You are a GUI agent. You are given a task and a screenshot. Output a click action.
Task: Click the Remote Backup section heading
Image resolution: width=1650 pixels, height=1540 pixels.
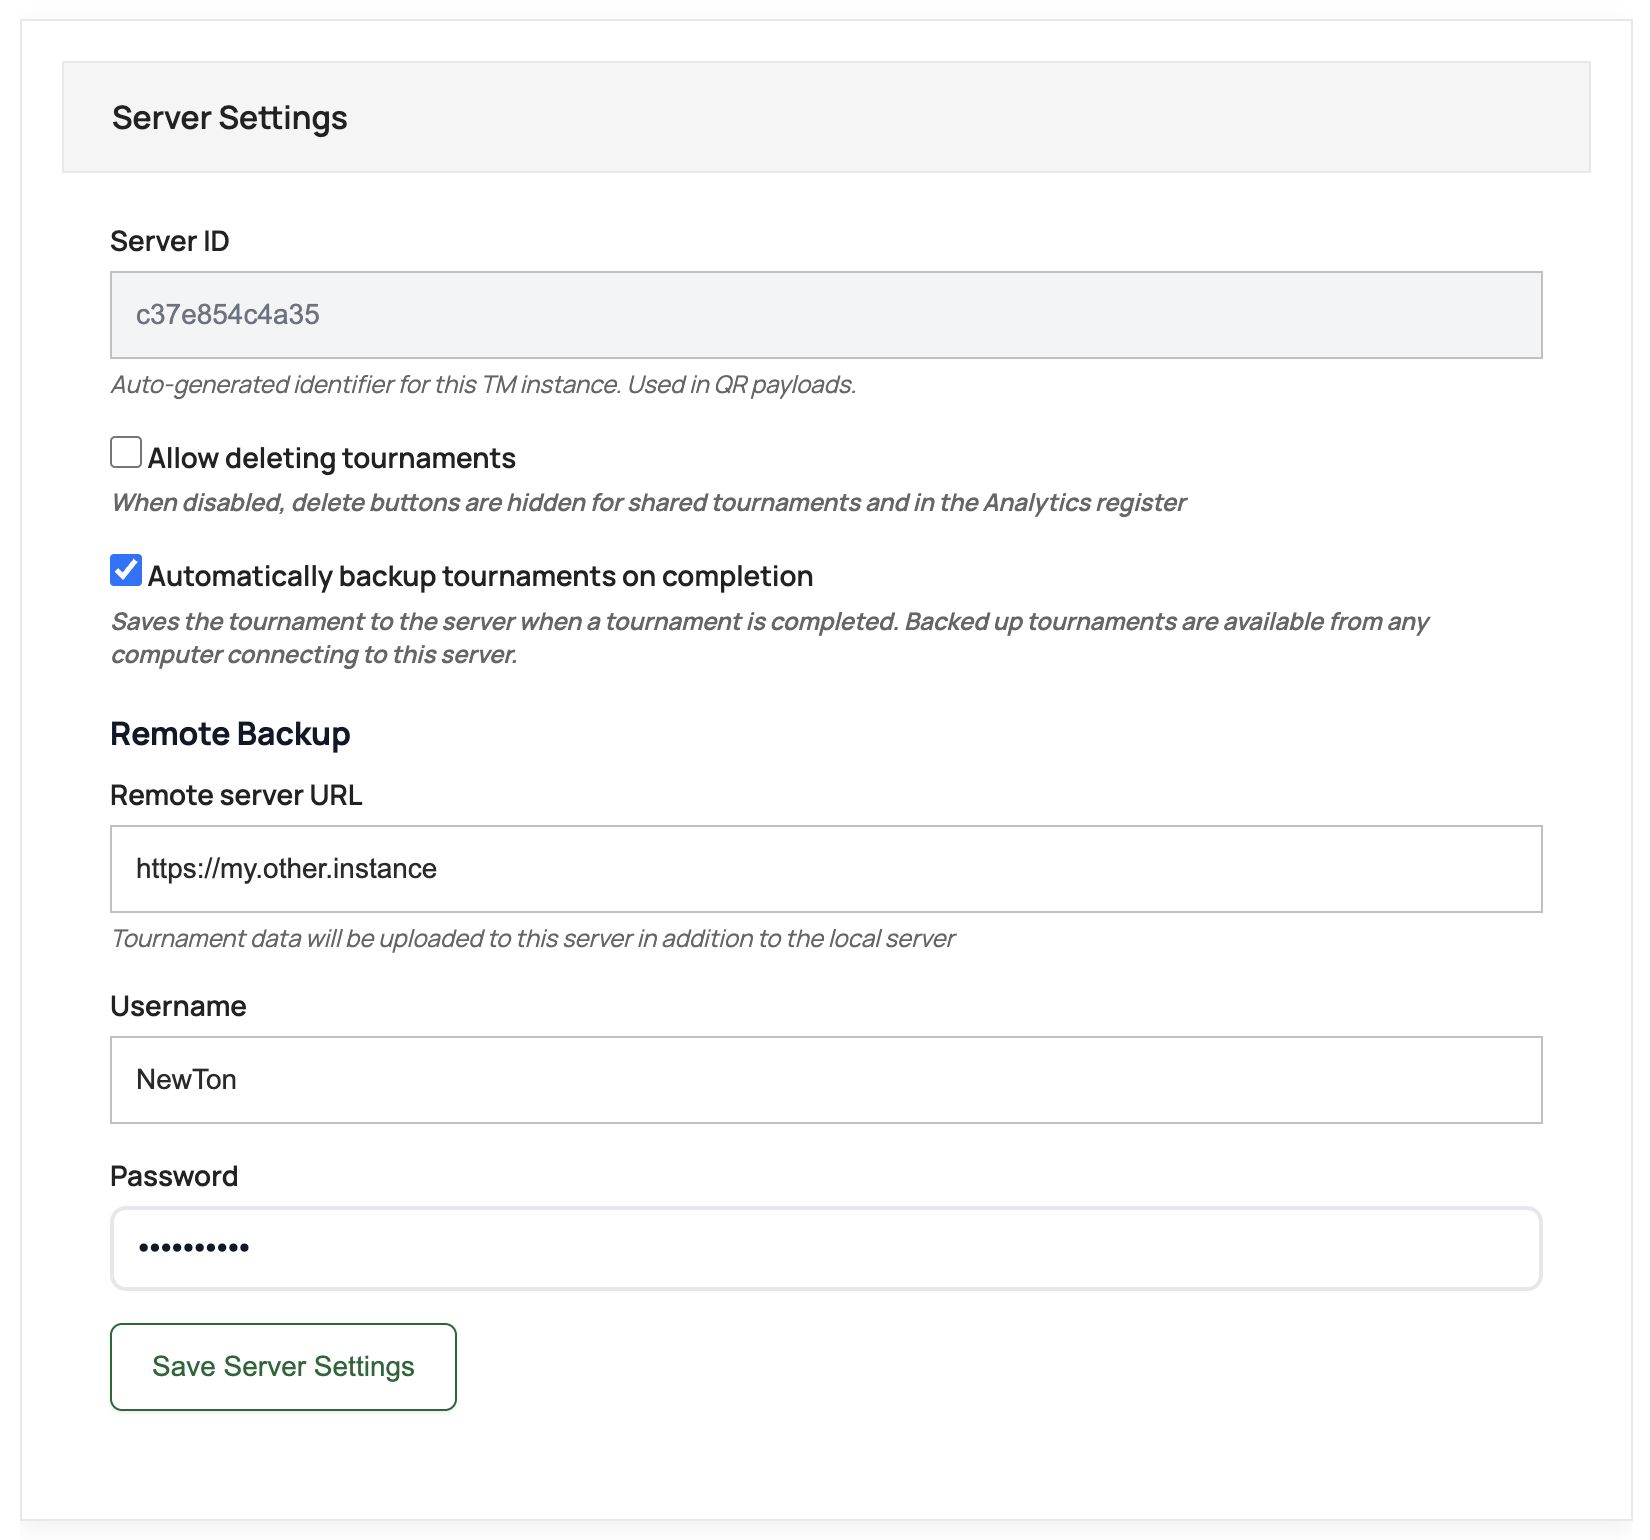tap(231, 733)
